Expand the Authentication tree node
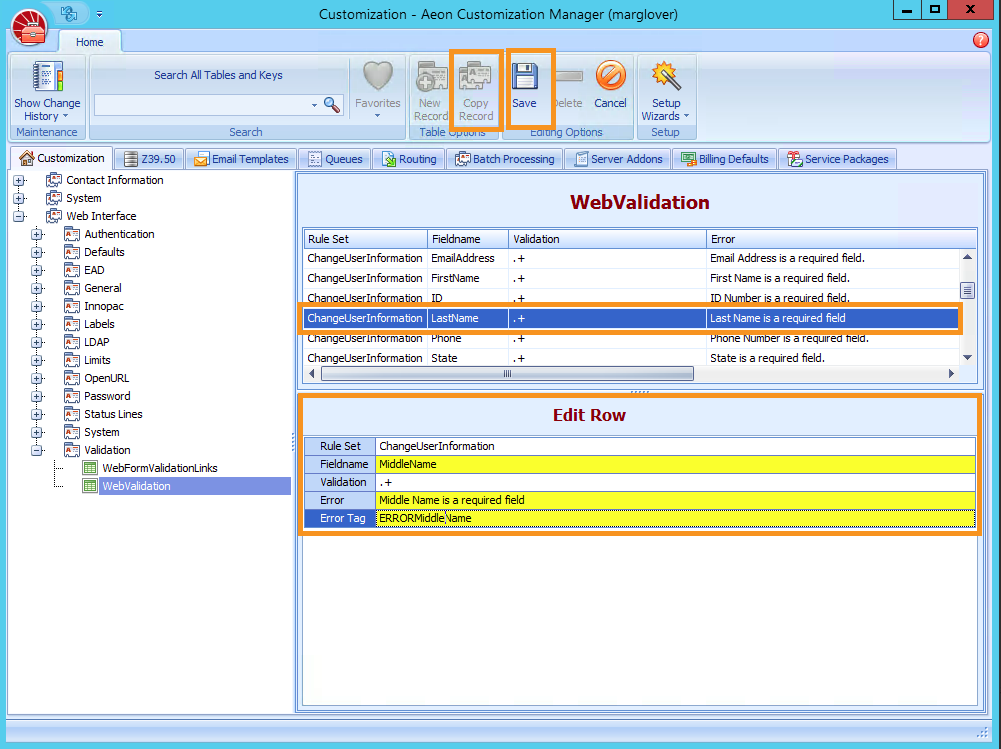Viewport: 1001px width, 749px height. 35,233
